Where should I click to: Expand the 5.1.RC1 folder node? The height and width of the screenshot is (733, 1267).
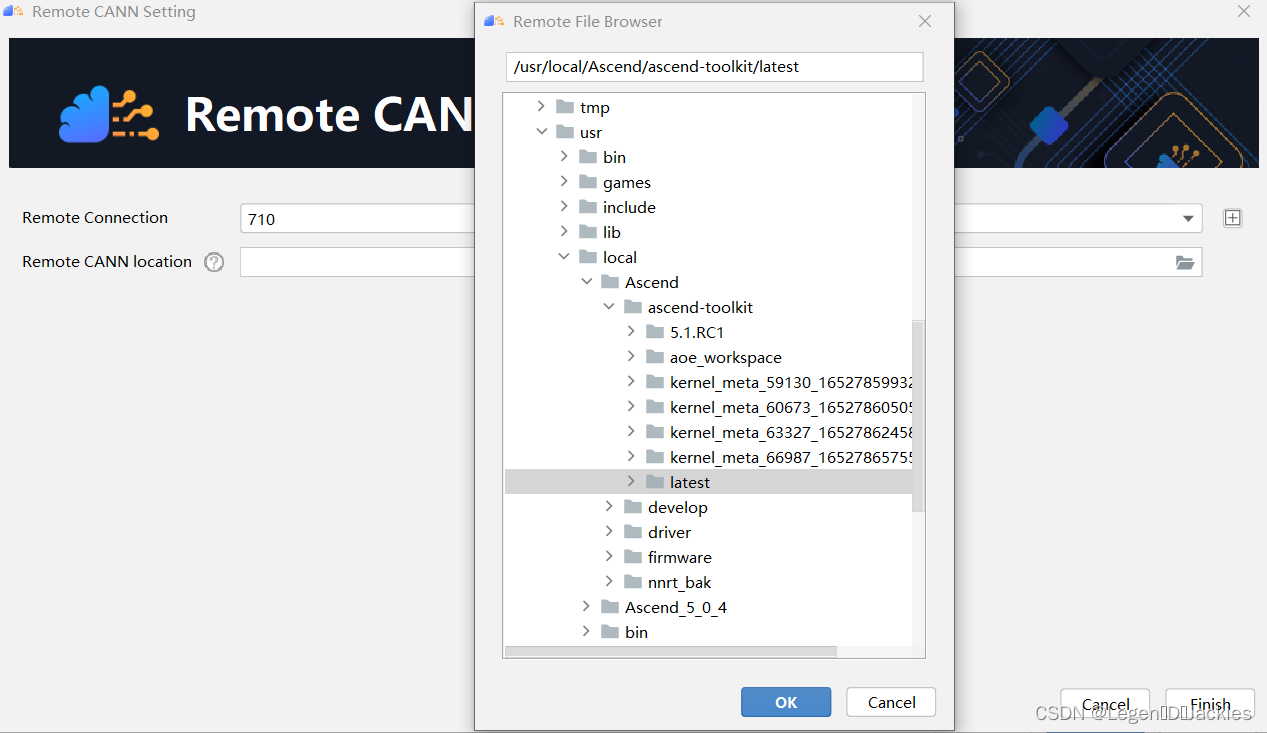pos(631,332)
